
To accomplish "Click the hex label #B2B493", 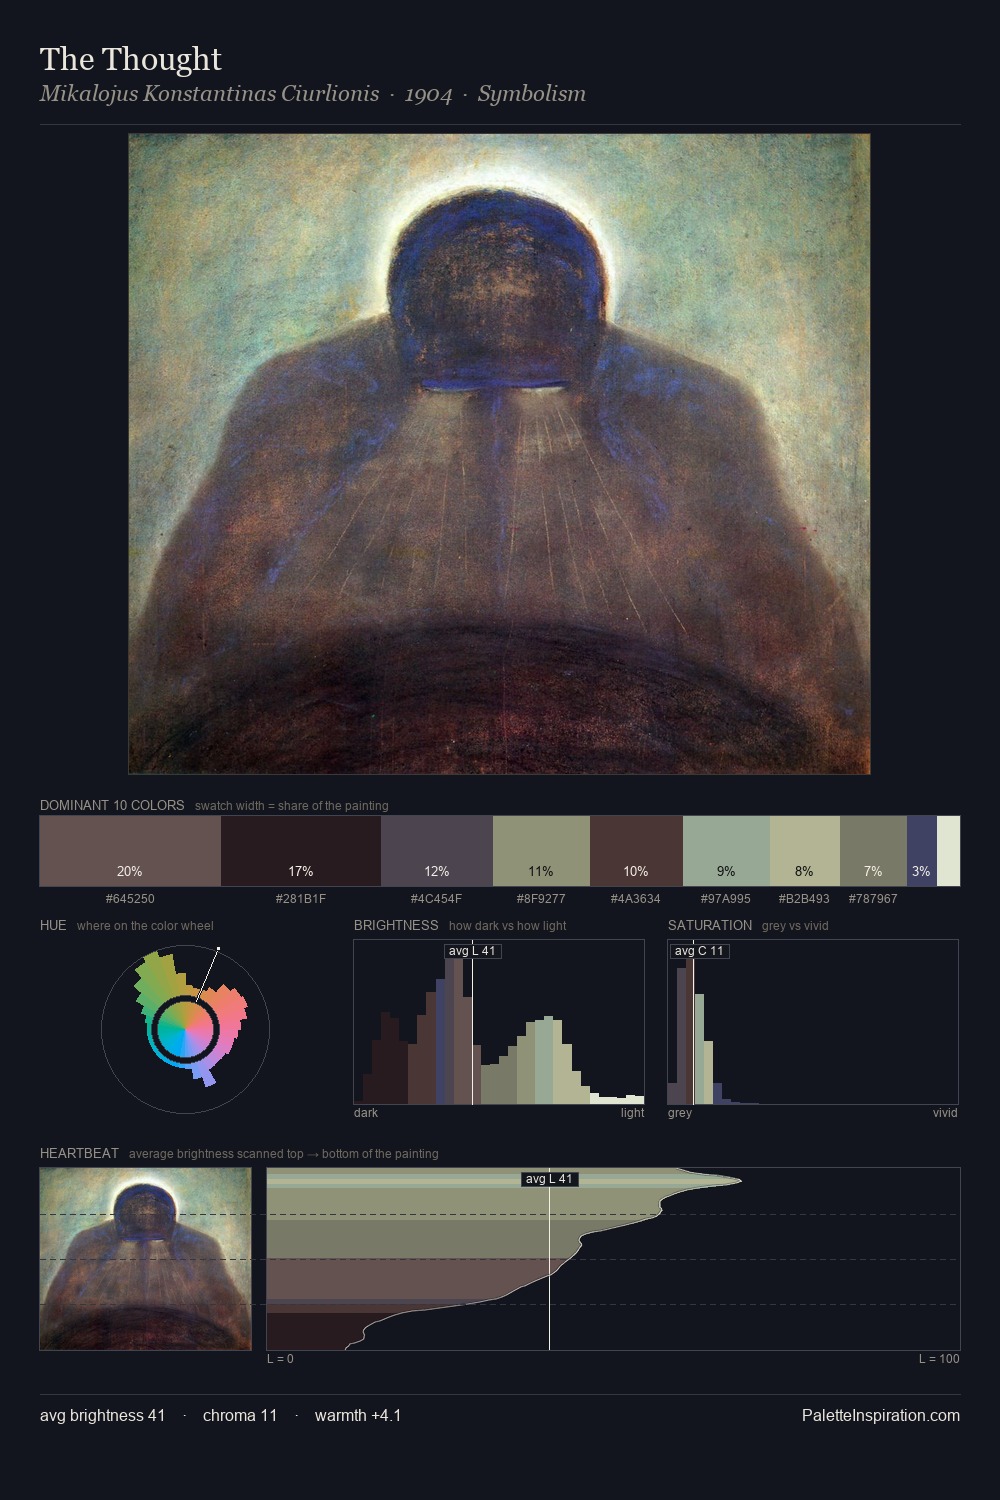I will [x=804, y=899].
